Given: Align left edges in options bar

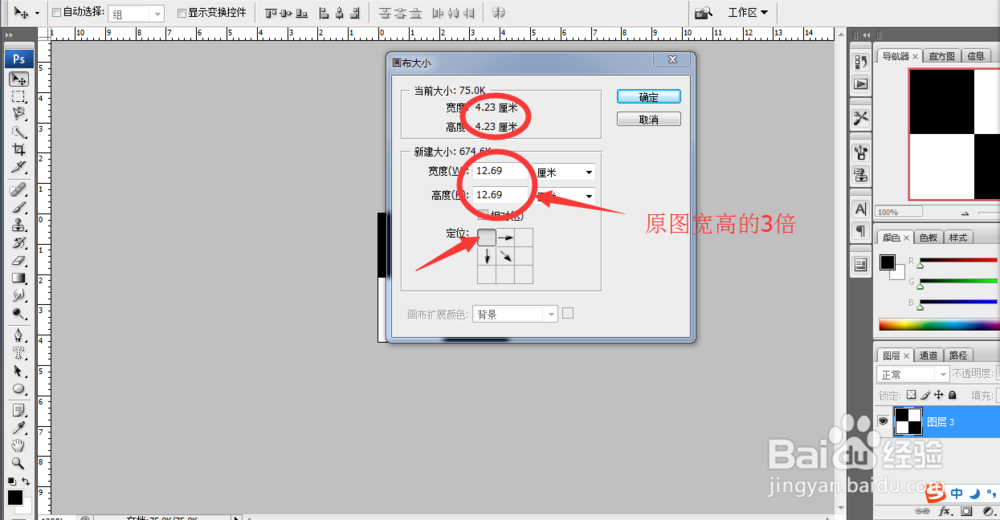Looking at the screenshot, I should (324, 13).
